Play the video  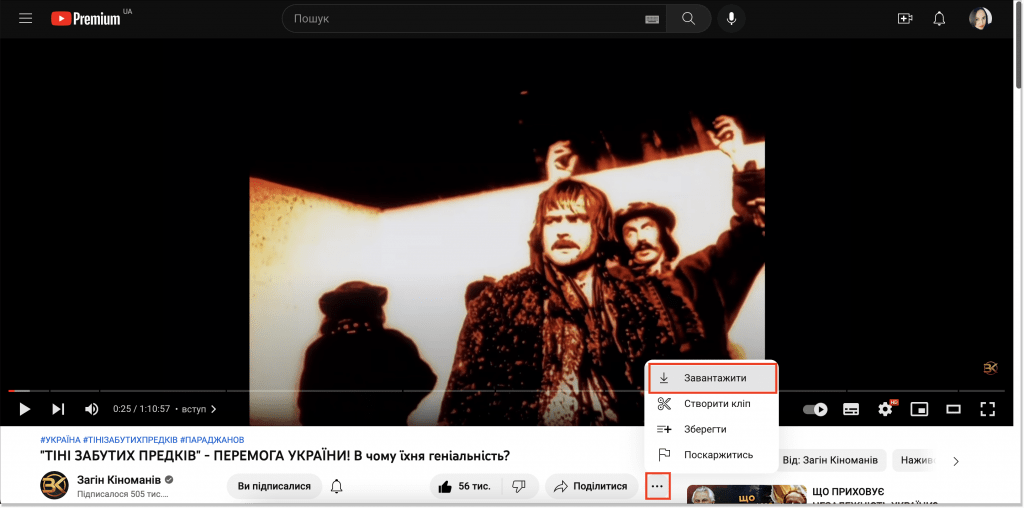[x=25, y=409]
